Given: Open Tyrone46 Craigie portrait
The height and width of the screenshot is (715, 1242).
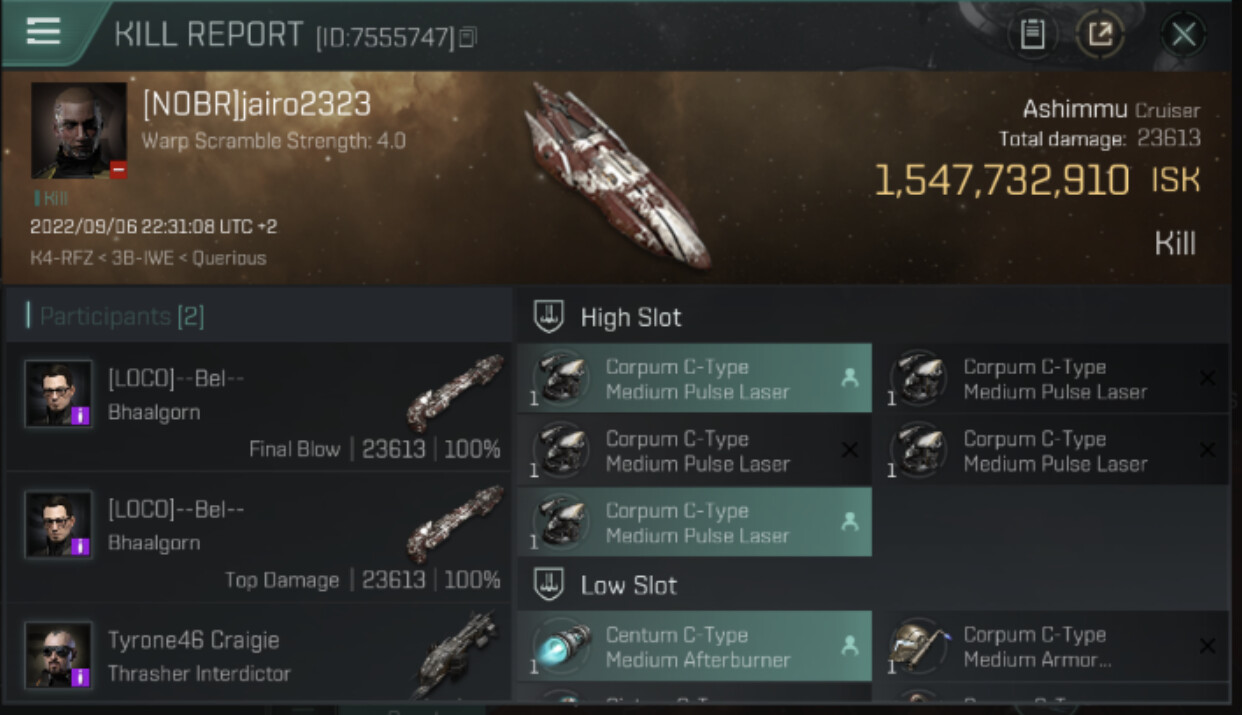Looking at the screenshot, I should [x=59, y=655].
